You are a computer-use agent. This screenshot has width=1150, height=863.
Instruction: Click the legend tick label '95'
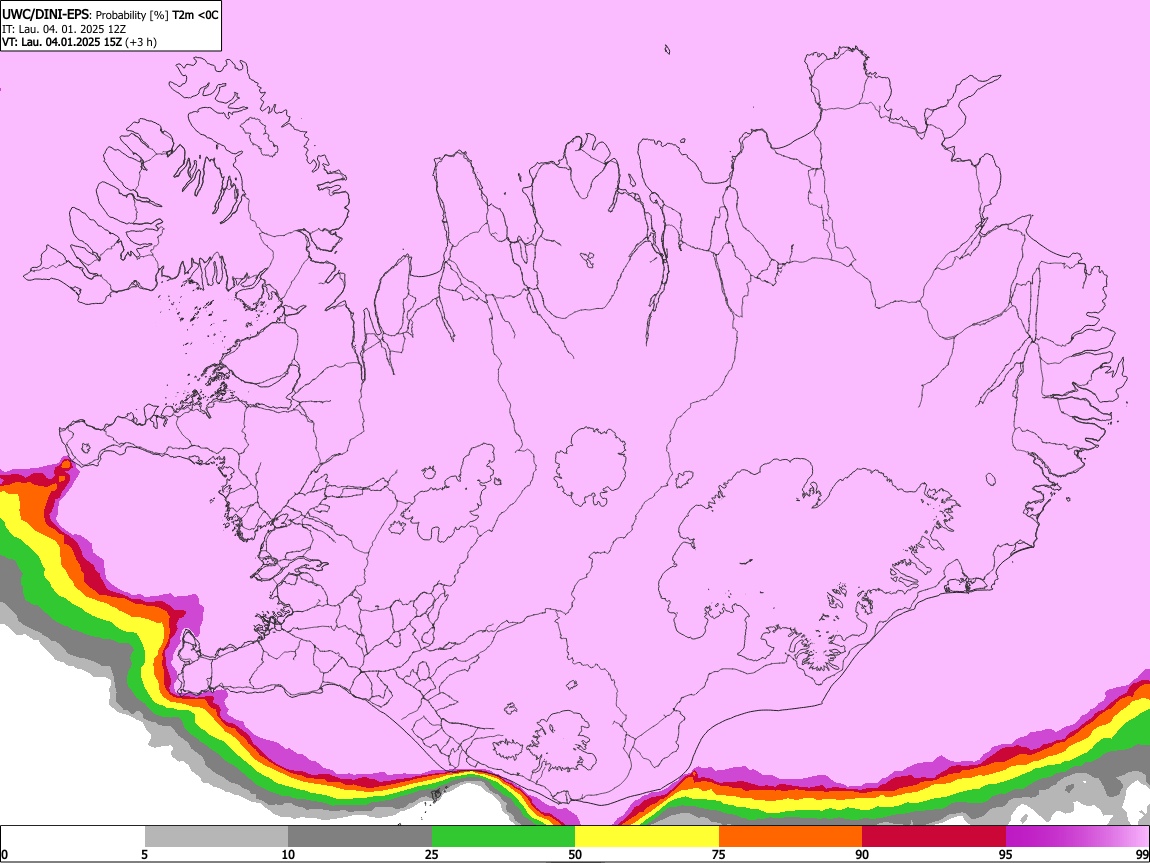pyautogui.click(x=1006, y=855)
